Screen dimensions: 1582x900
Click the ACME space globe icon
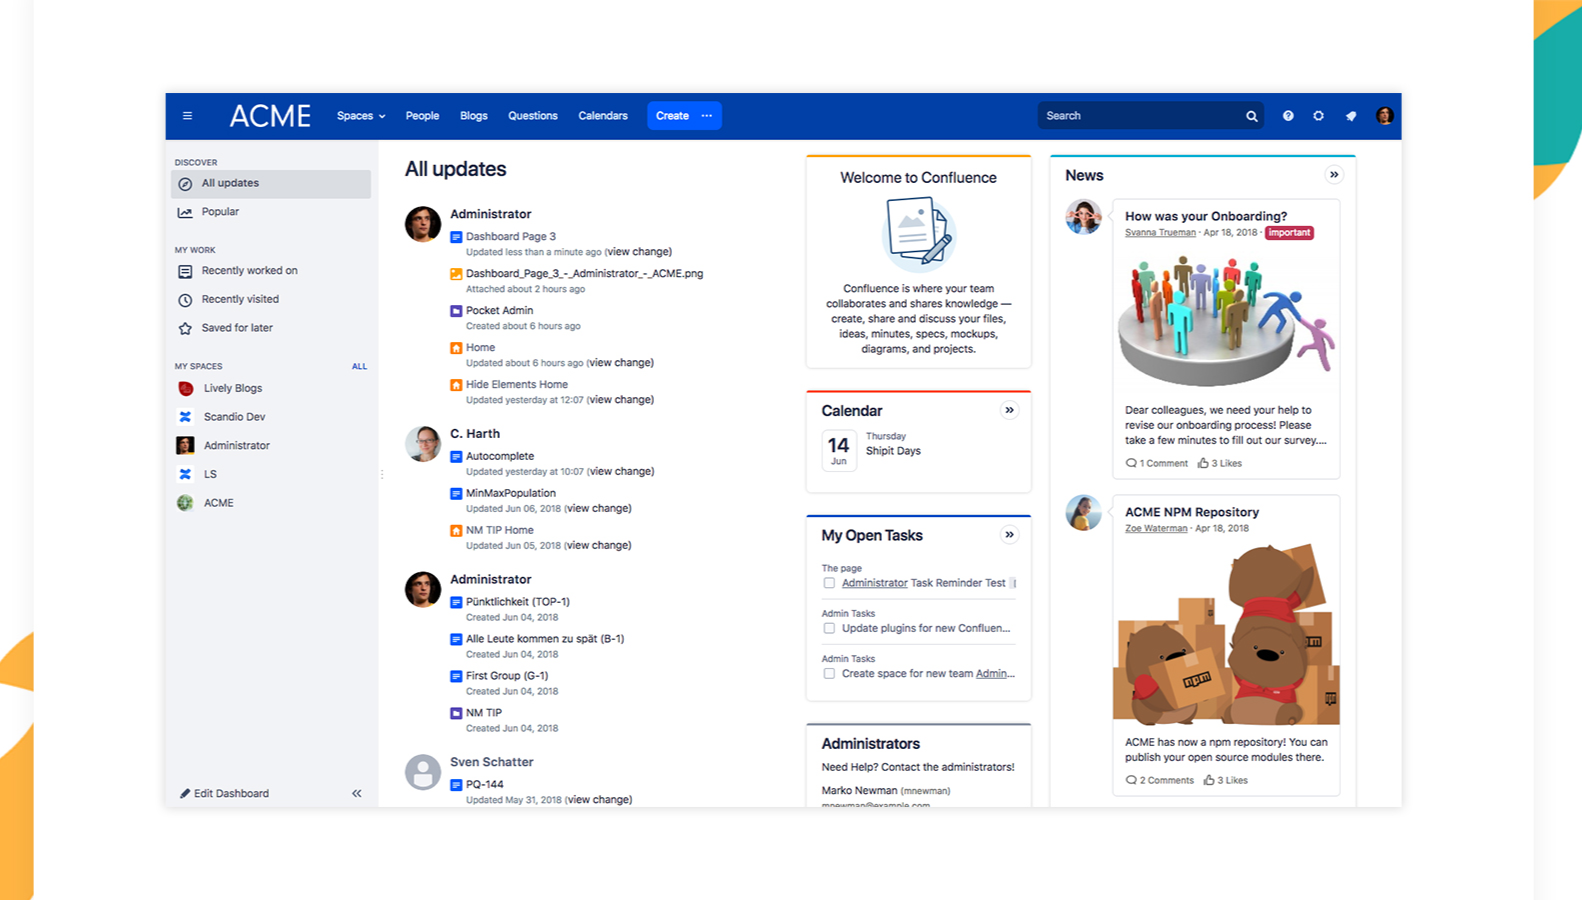click(185, 503)
